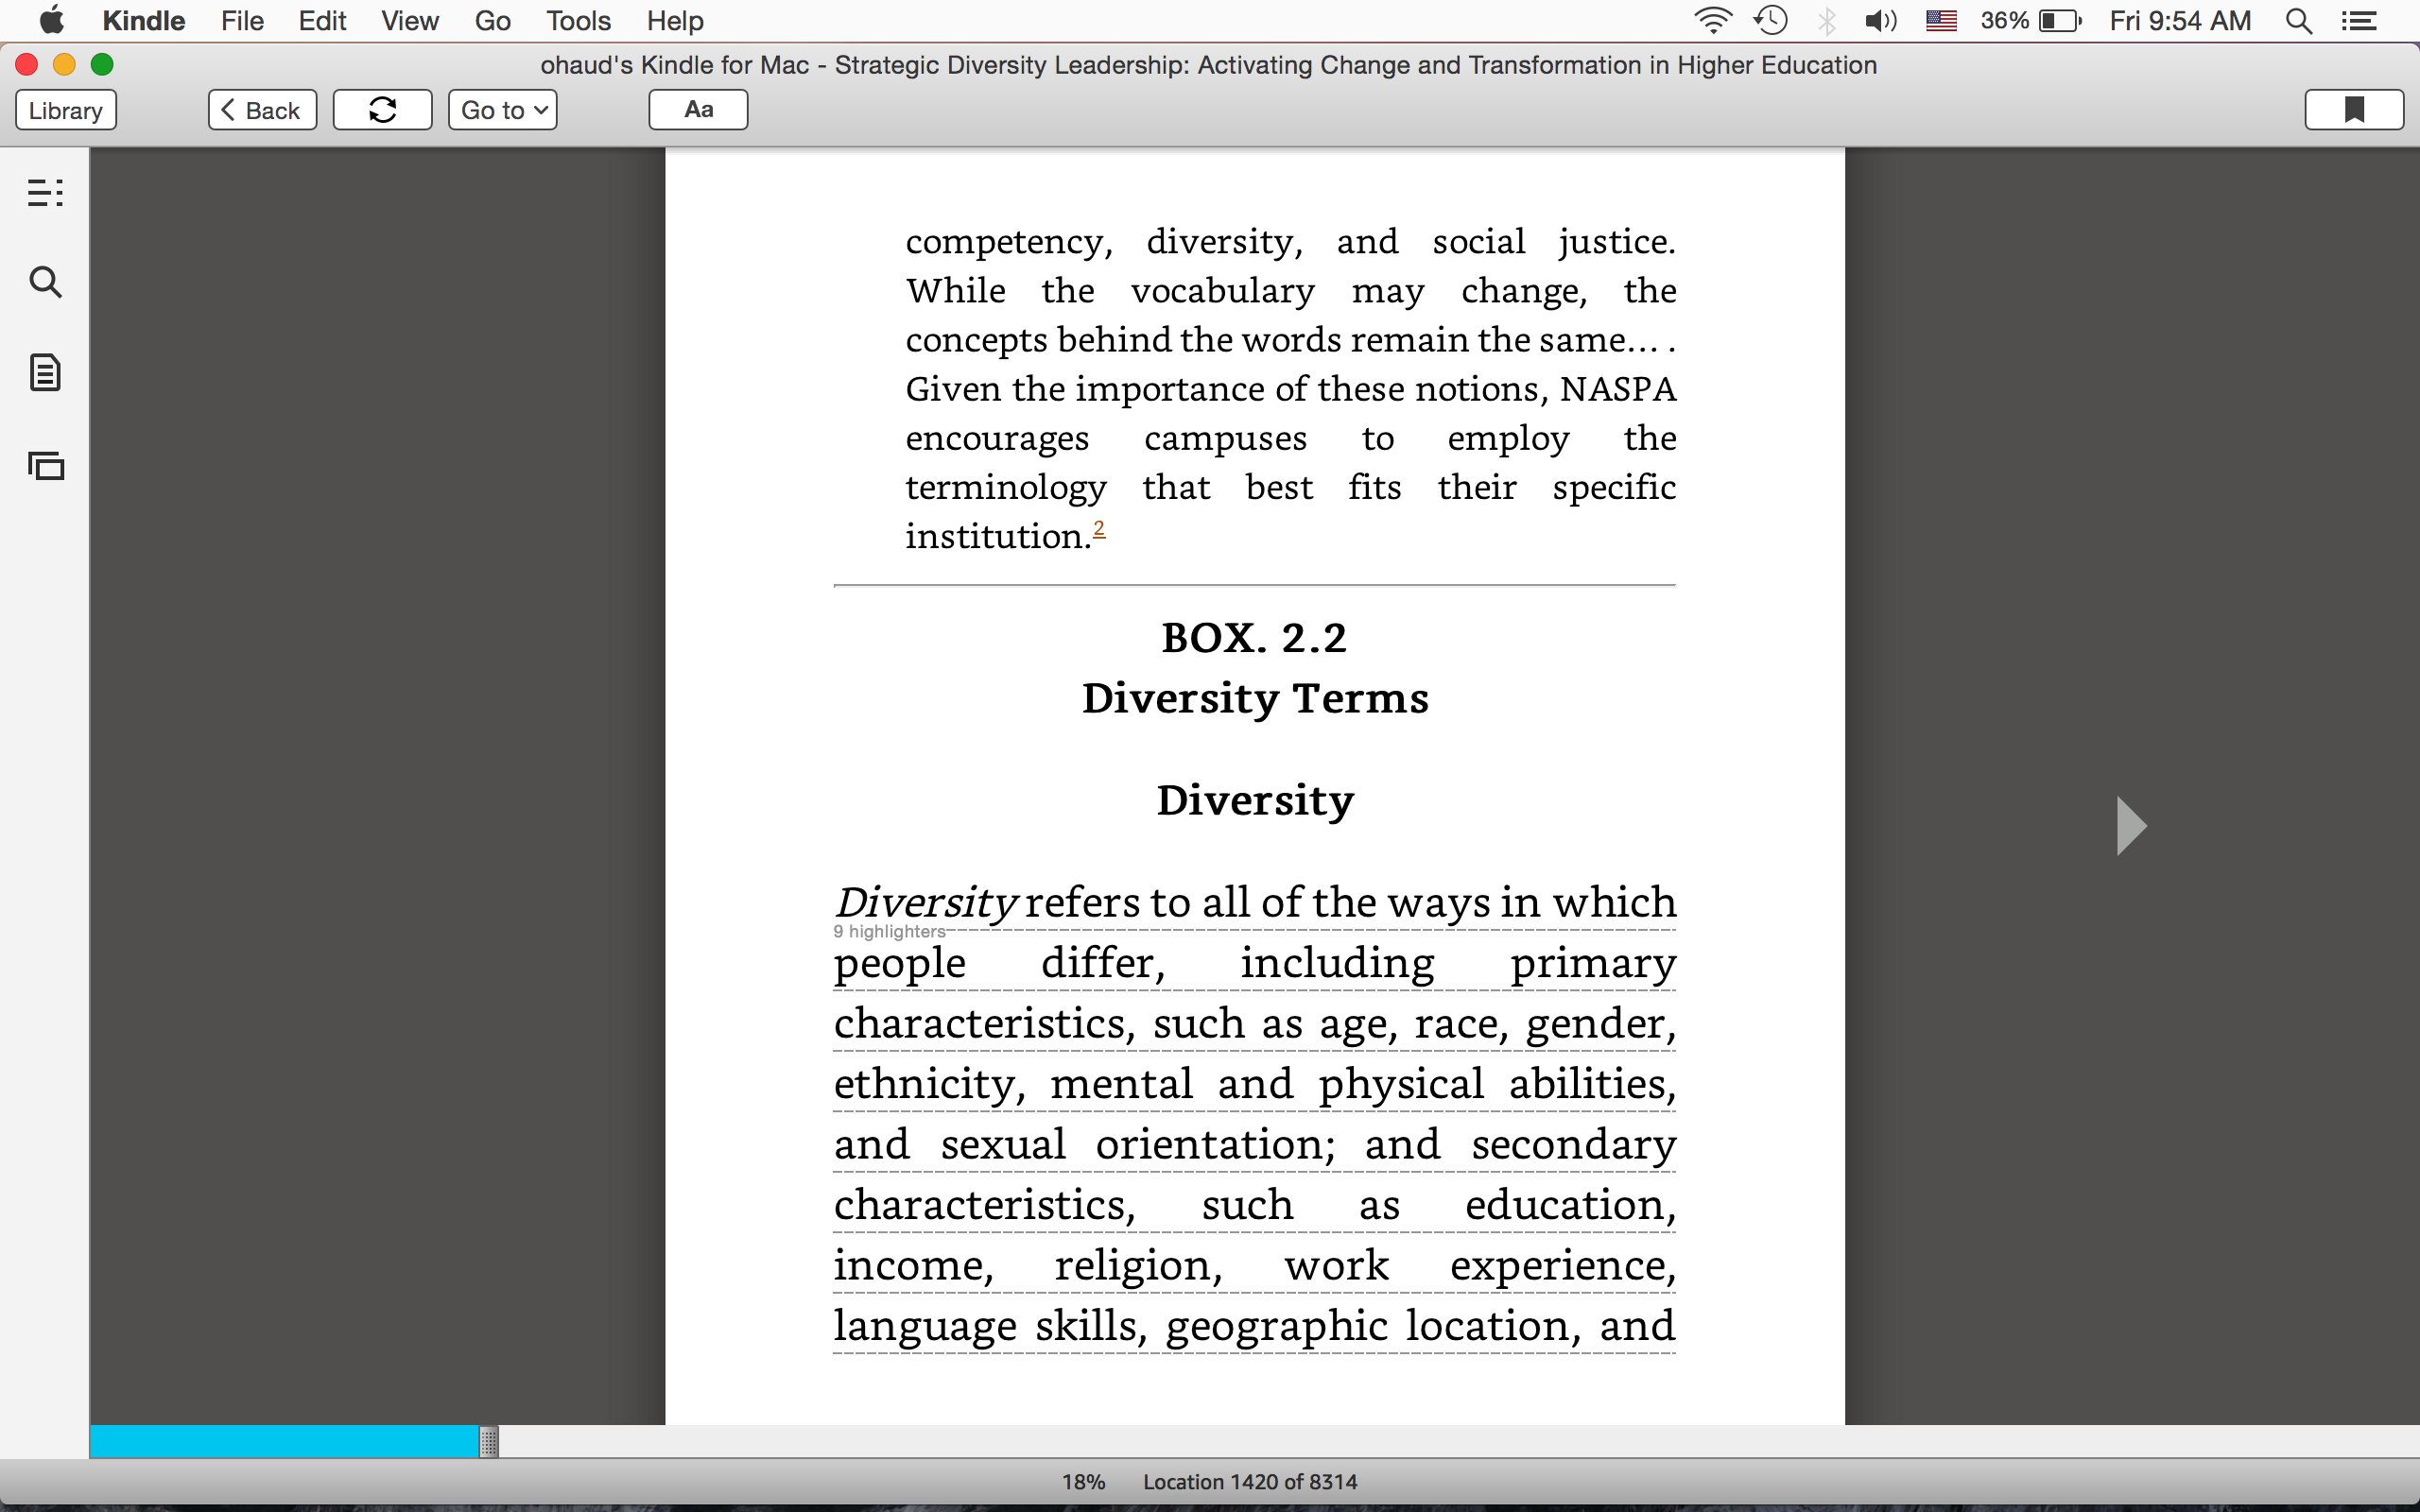Click the '9 highlighters' popular highlight label
The image size is (2420, 1512).
889,931
